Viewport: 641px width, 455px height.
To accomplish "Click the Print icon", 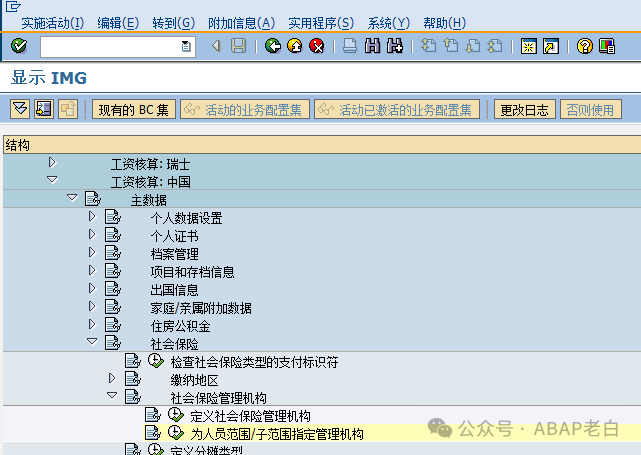I will tap(350, 46).
